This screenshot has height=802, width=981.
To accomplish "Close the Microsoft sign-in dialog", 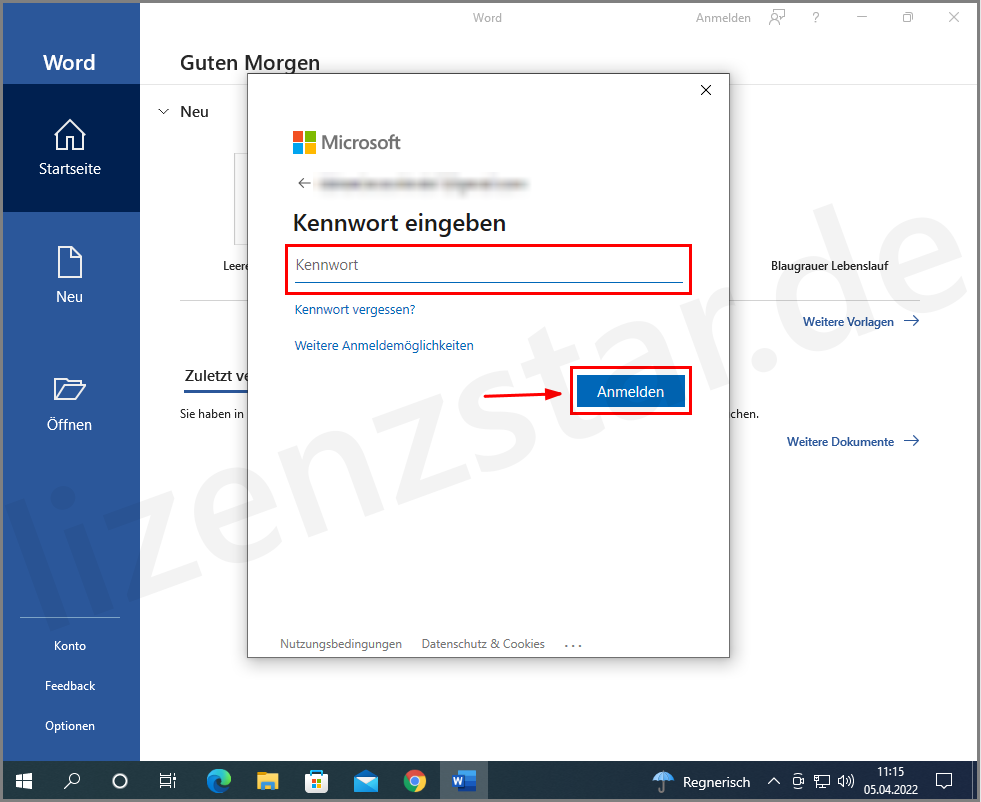I will point(706,90).
